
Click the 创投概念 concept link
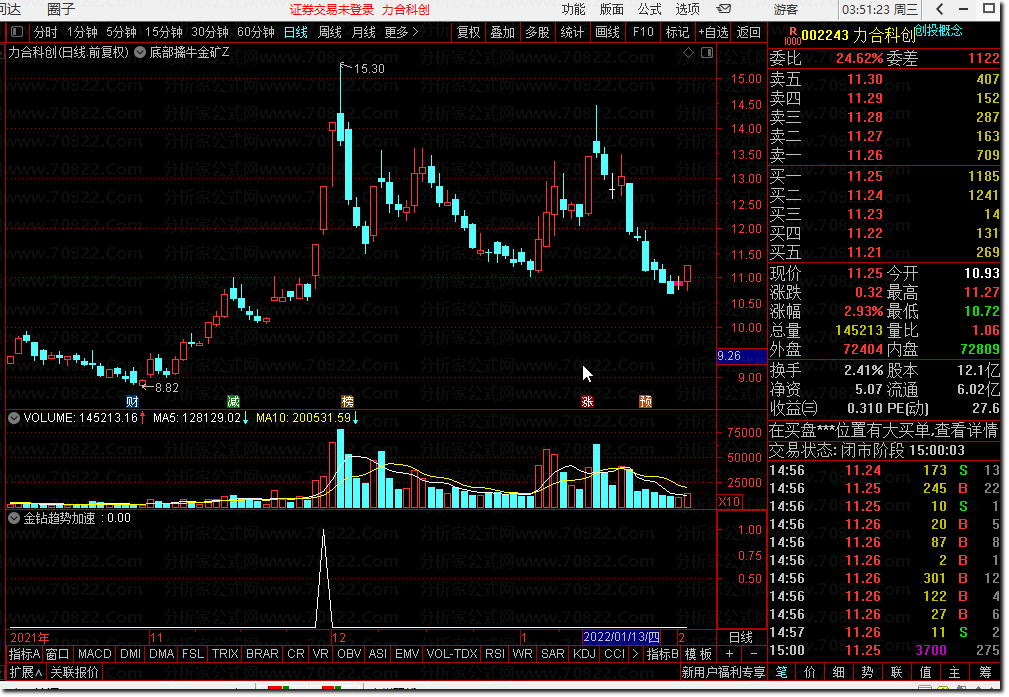939,30
